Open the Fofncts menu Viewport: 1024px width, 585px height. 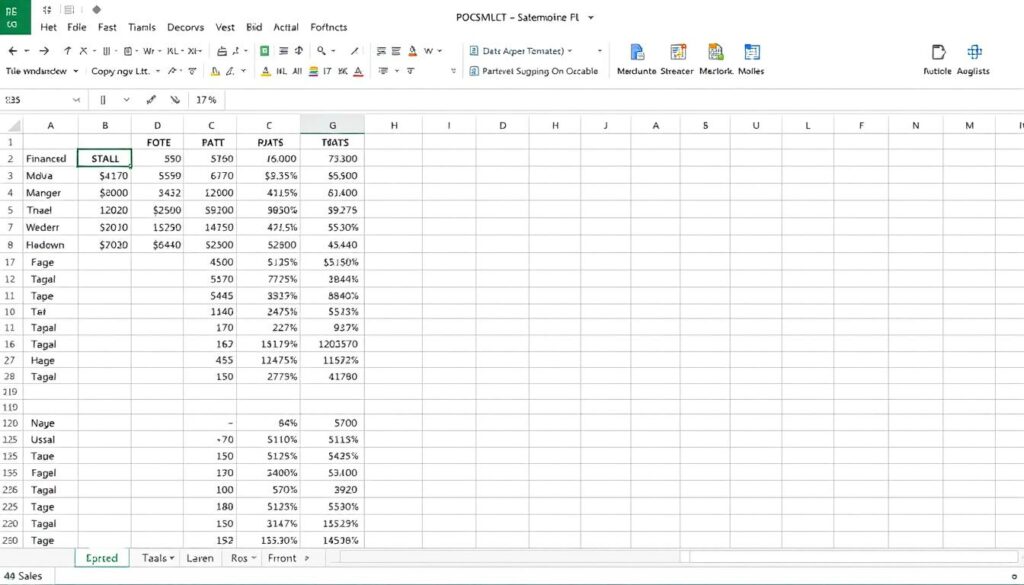328,27
